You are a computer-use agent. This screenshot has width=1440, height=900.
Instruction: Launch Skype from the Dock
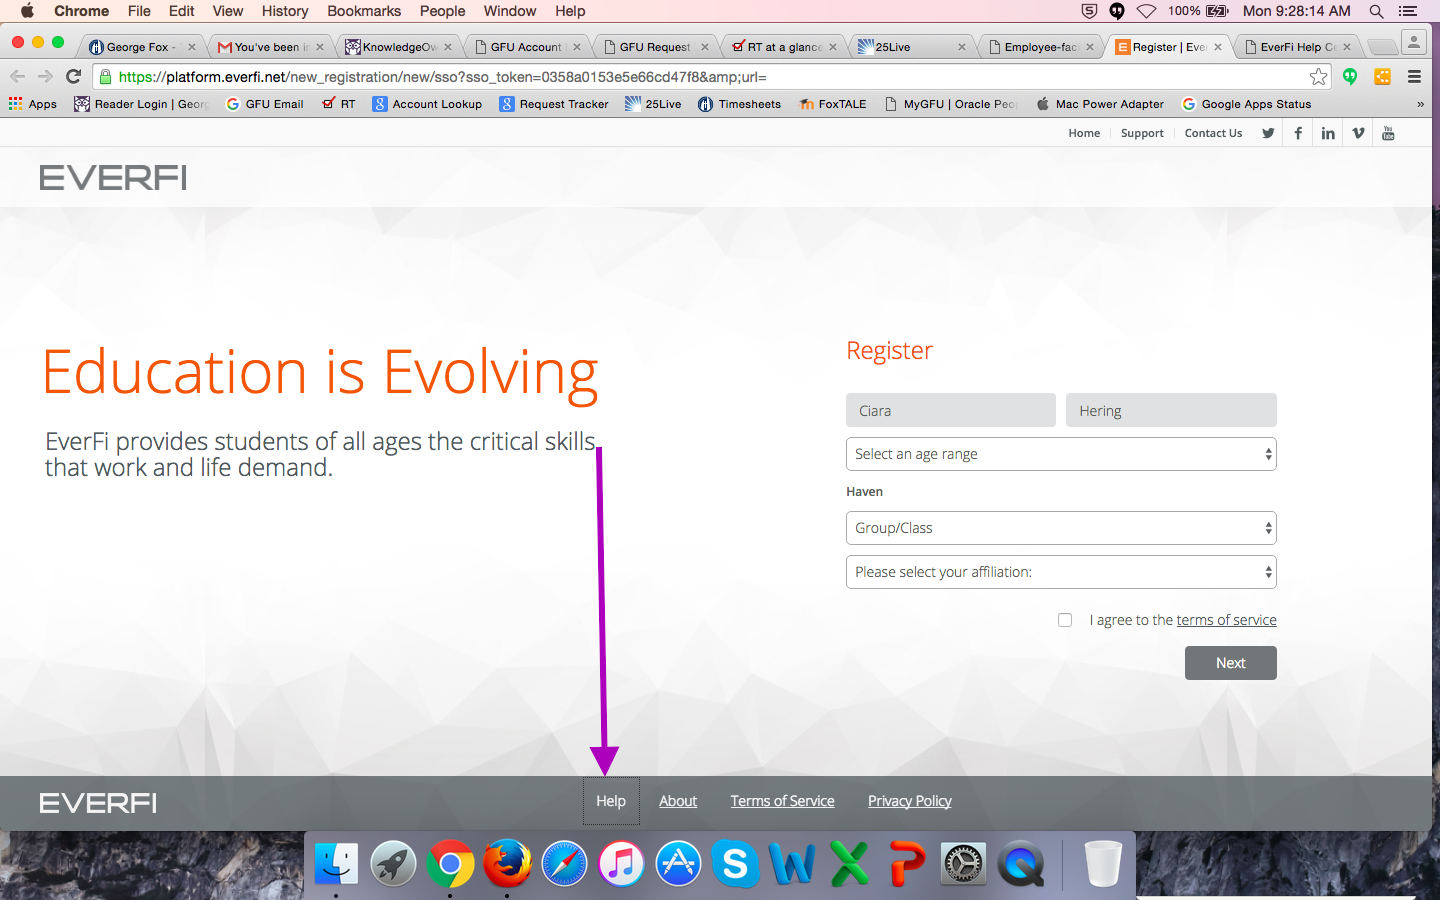coord(735,864)
